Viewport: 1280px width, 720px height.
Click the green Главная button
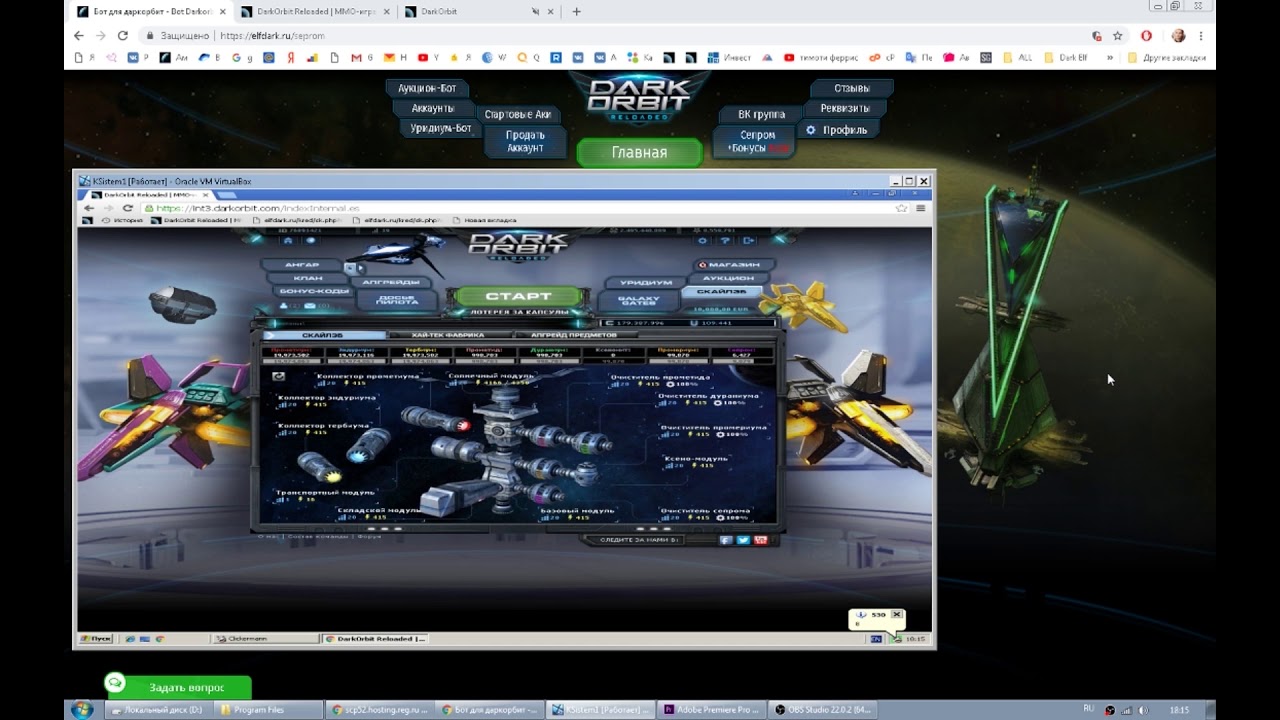pyautogui.click(x=639, y=153)
